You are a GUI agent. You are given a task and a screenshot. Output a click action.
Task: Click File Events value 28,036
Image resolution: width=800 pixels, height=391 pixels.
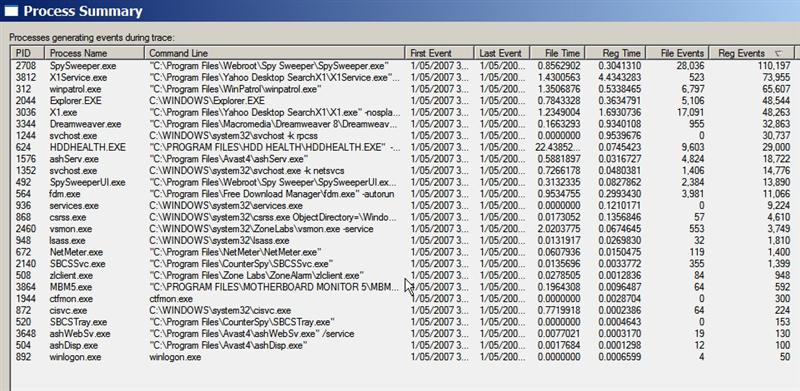coord(690,66)
